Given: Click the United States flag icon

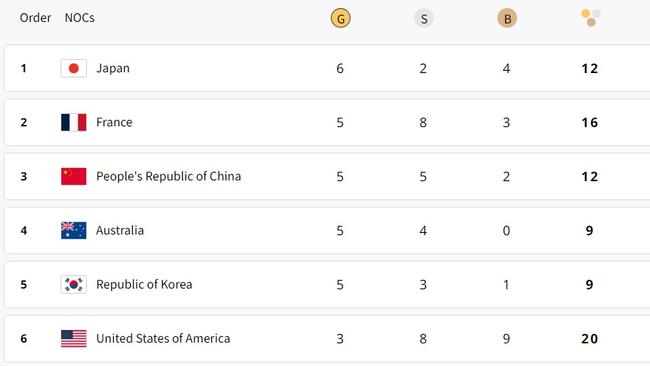Looking at the screenshot, I should point(74,339).
